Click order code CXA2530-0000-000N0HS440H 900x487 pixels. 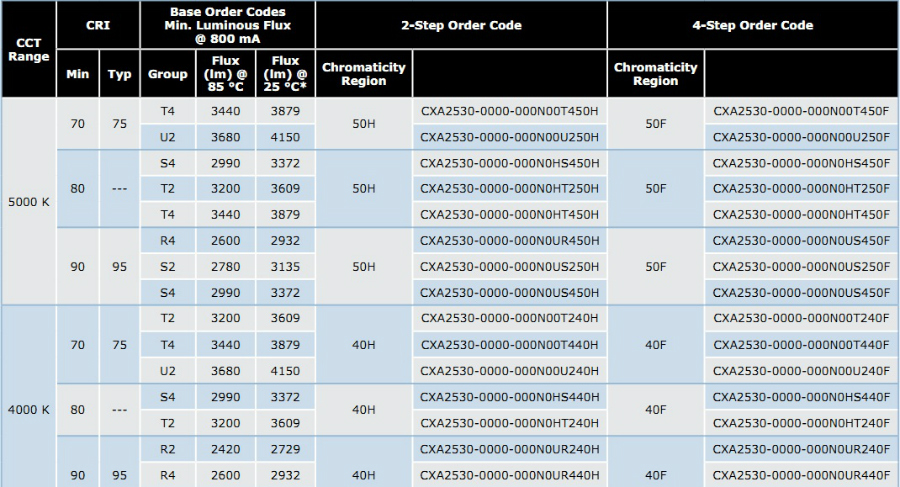pyautogui.click(x=509, y=397)
